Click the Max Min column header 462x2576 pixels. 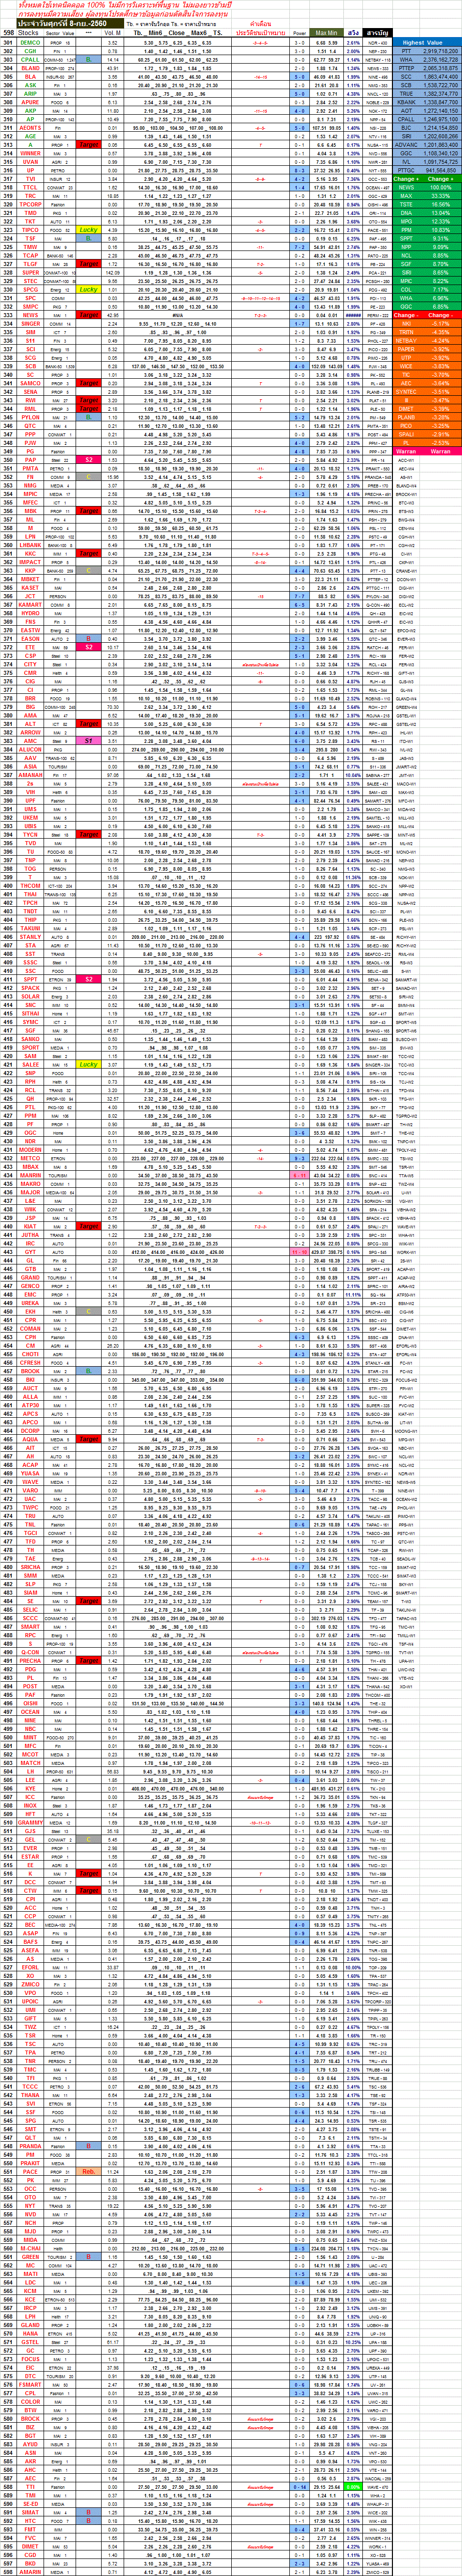tap(326, 33)
